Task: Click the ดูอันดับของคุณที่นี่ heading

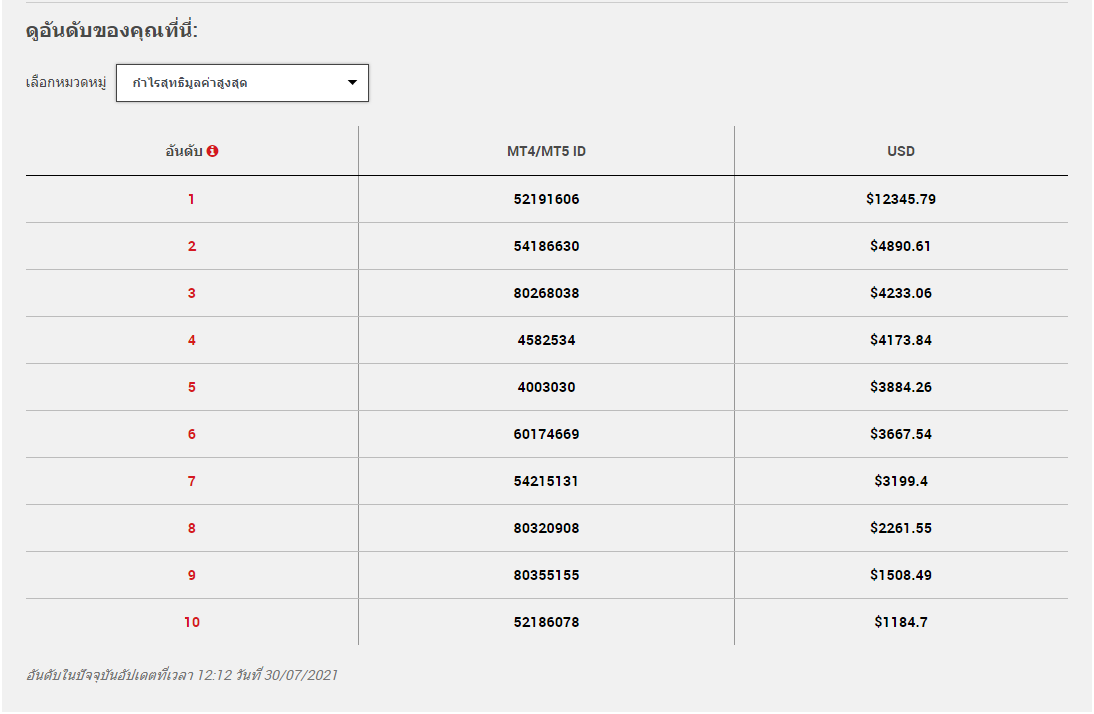Action: [112, 31]
